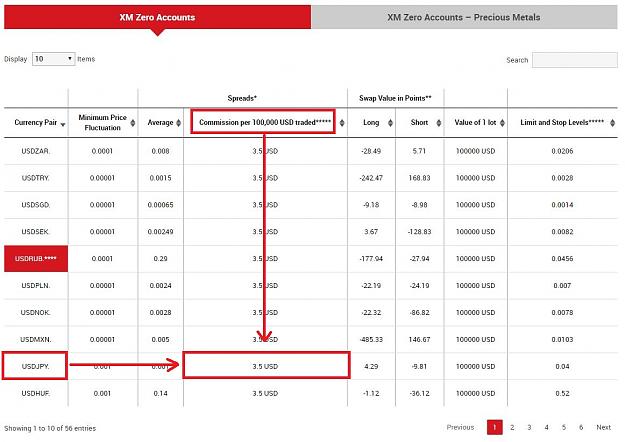
Task: Select the USDNOK. currency pair cell
Action: tap(36, 312)
